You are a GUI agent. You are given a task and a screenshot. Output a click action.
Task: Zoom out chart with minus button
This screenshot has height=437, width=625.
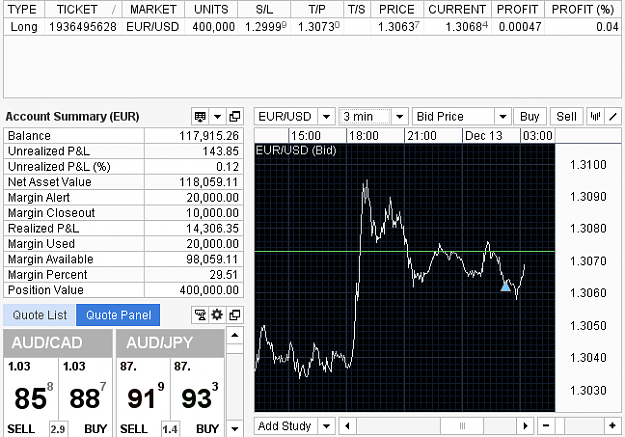tap(546, 426)
